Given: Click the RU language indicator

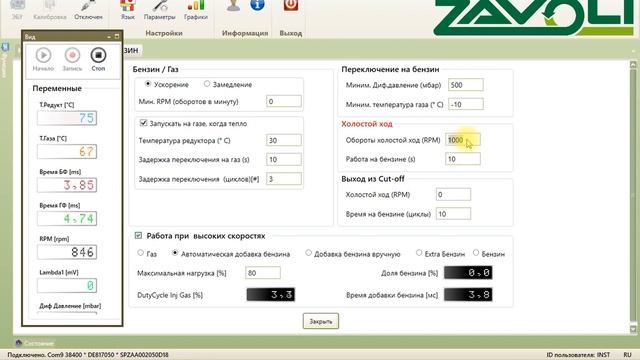Looking at the screenshot, I should point(627,355).
